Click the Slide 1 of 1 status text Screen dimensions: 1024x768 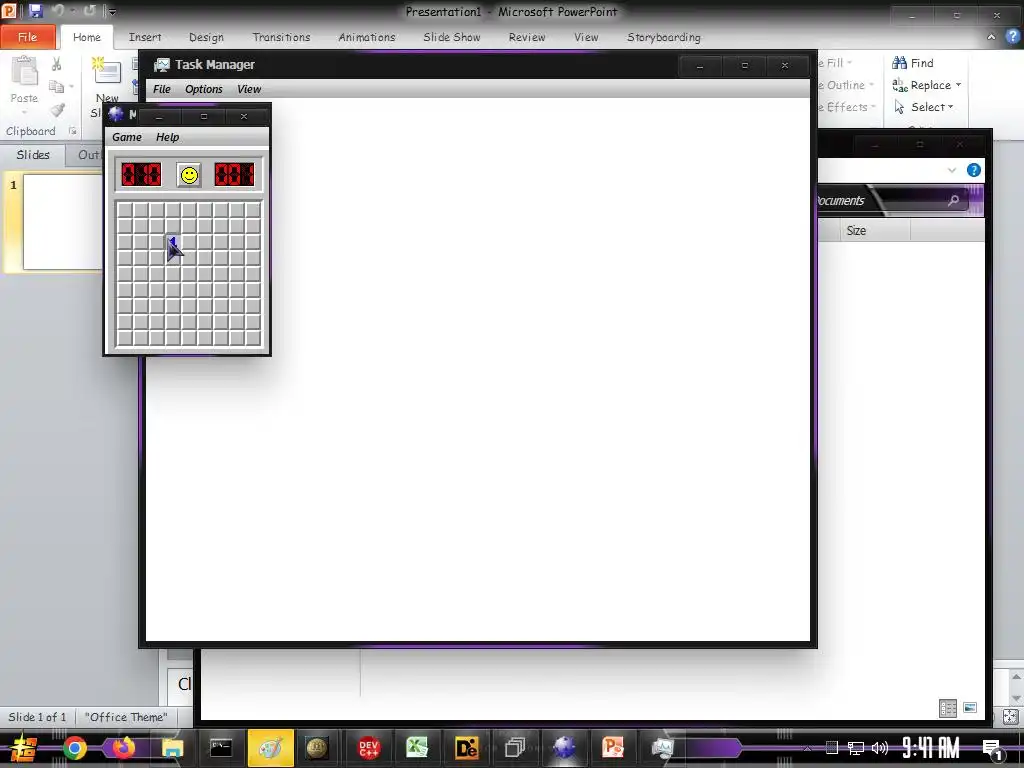pos(37,717)
